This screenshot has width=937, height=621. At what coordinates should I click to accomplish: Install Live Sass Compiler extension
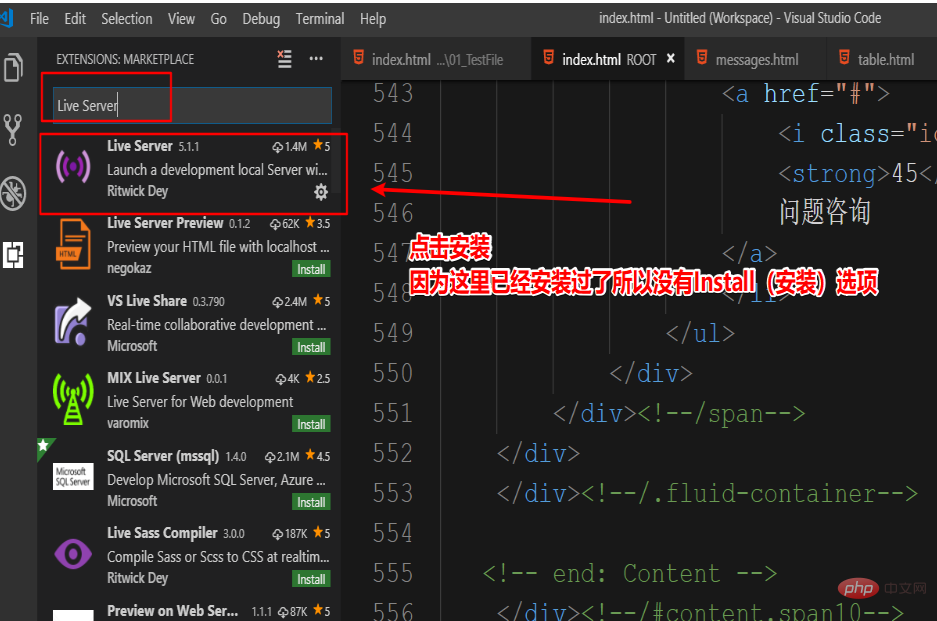(x=311, y=579)
